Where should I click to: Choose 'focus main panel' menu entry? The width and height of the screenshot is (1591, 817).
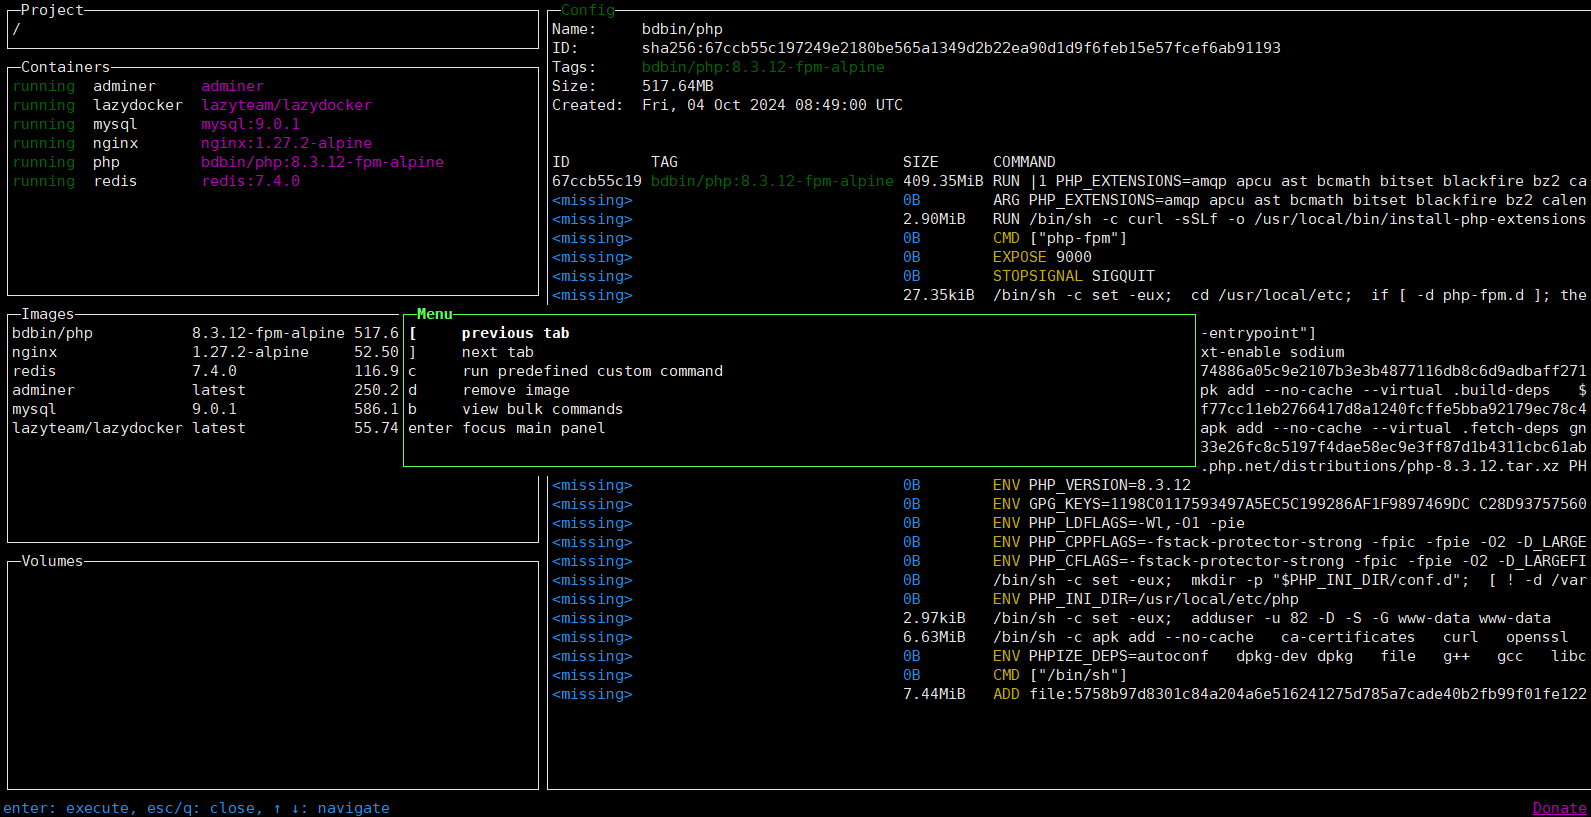coord(799,428)
